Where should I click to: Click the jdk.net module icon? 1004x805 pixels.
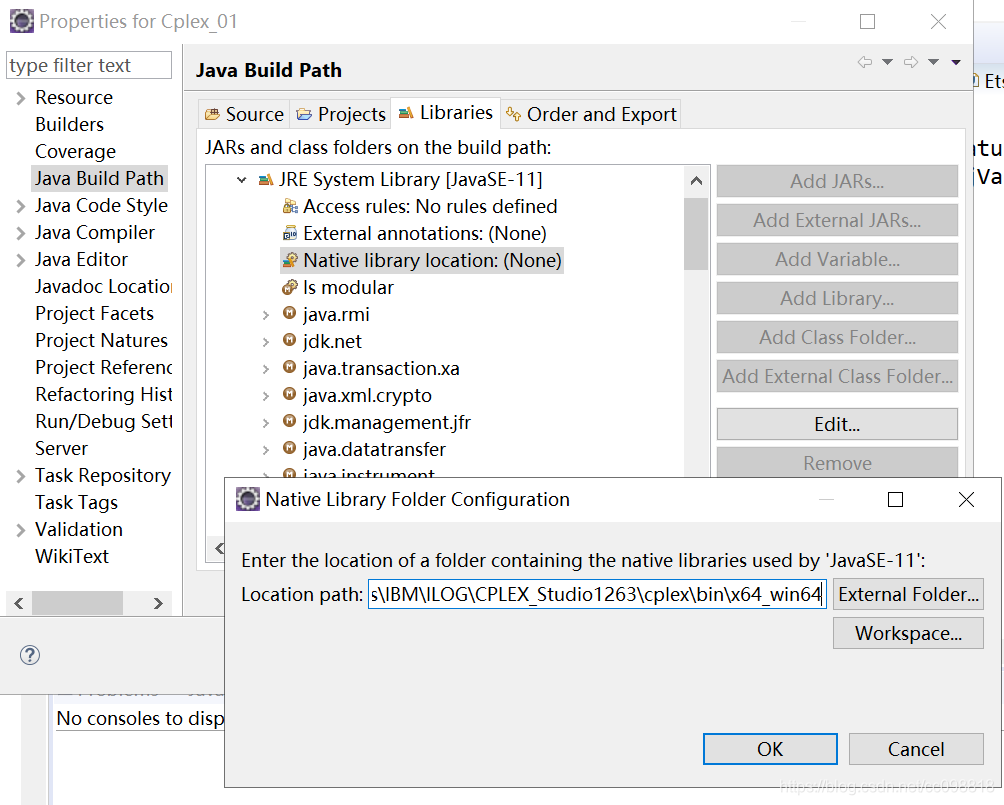289,339
